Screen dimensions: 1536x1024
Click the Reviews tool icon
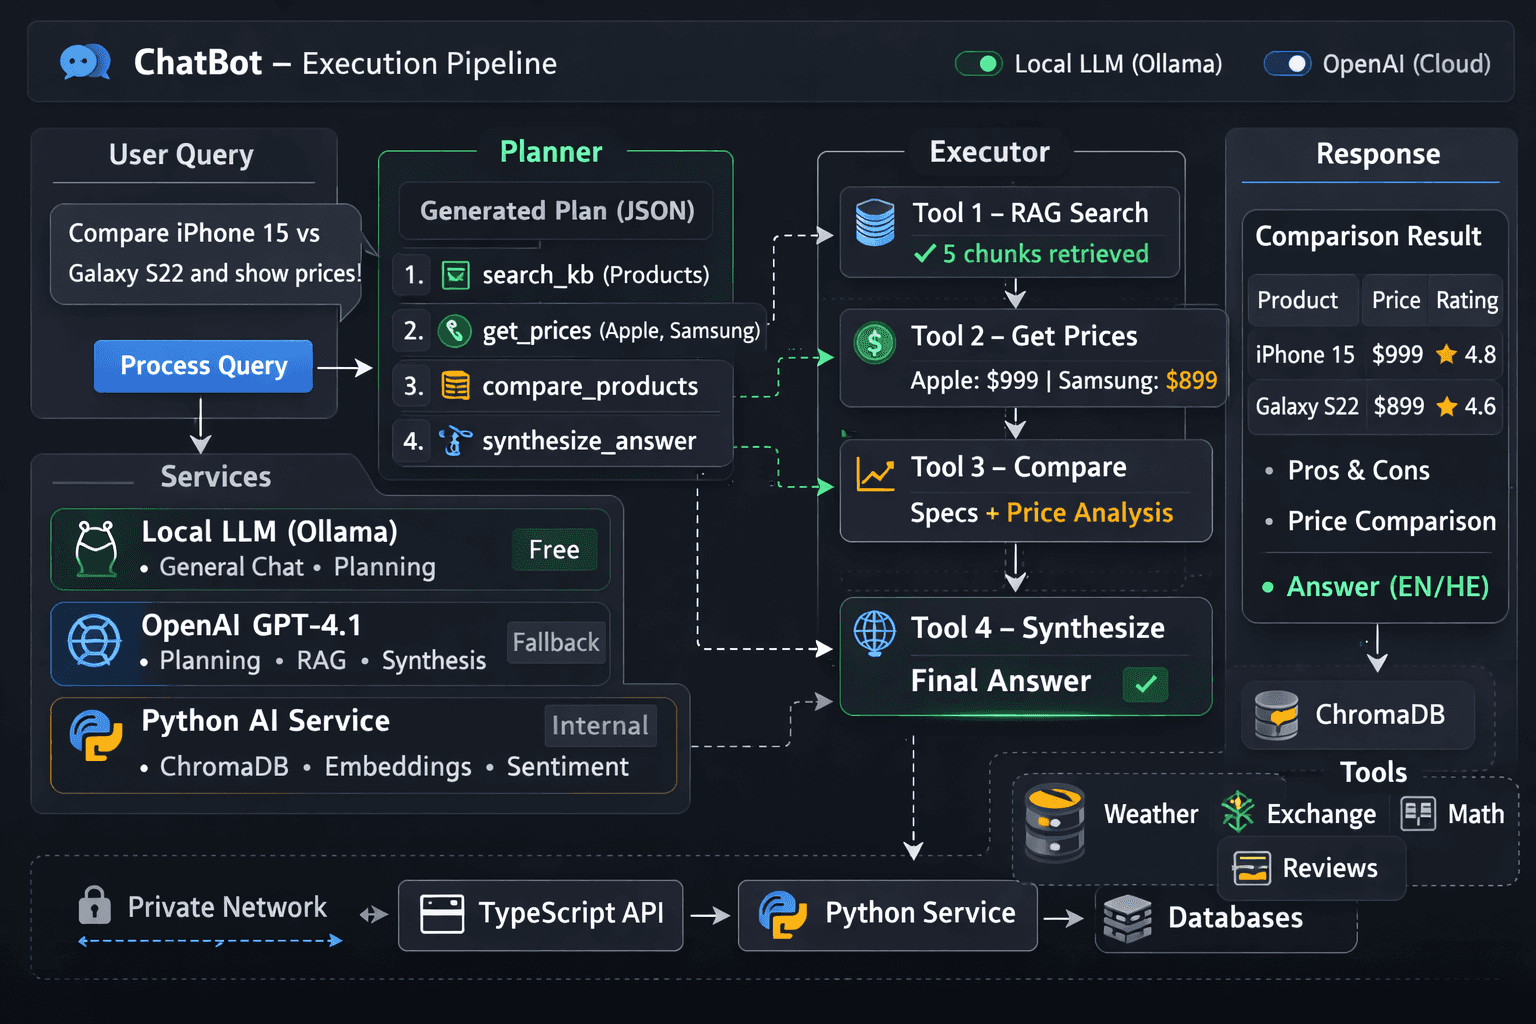coord(1251,868)
